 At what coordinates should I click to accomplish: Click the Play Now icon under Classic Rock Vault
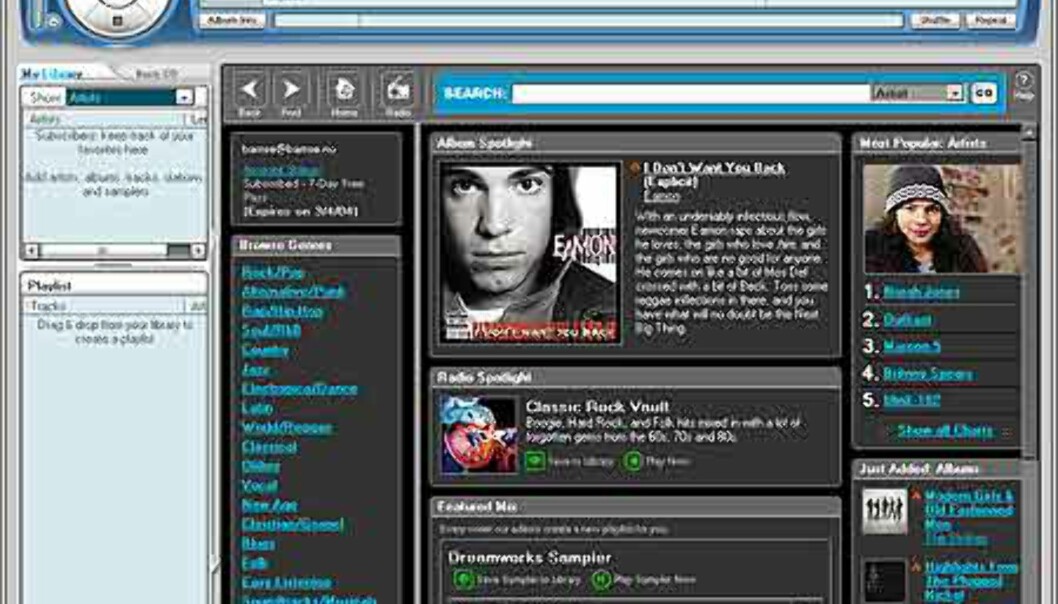click(x=633, y=461)
